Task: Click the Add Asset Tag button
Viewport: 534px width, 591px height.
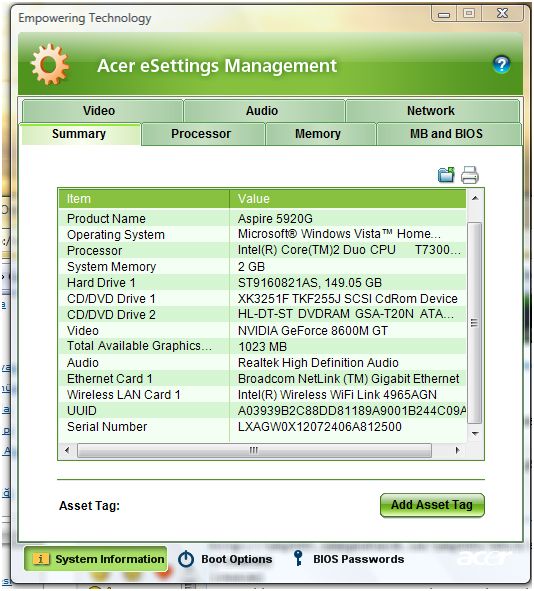Action: coord(432,505)
